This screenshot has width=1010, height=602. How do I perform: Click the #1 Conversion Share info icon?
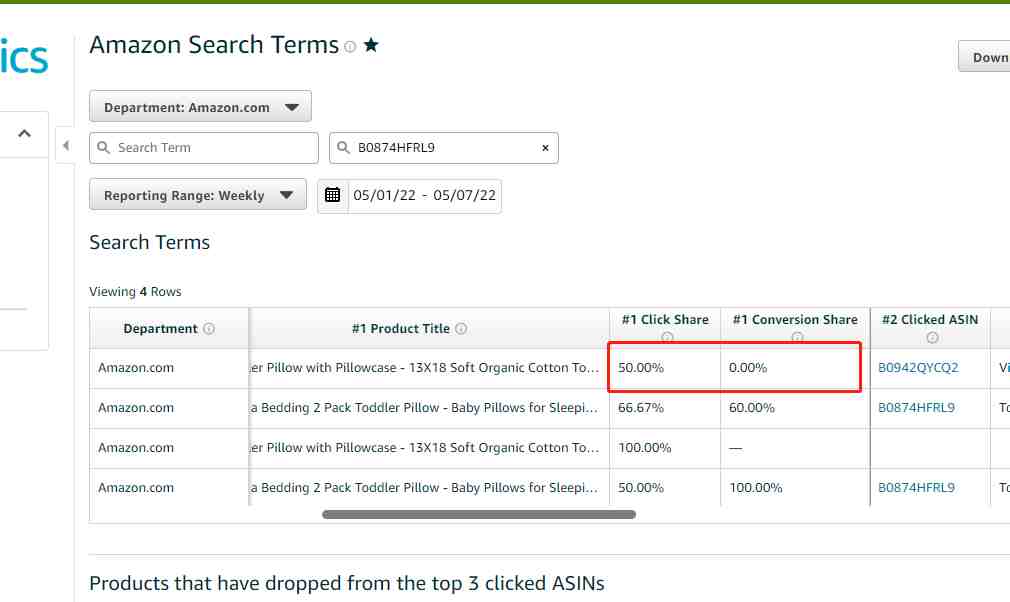pos(797,337)
